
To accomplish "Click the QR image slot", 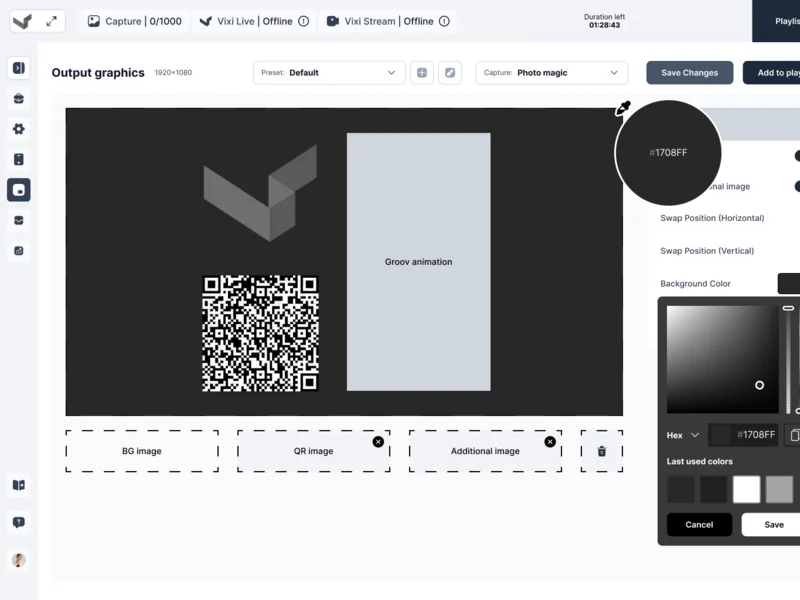I will click(x=313, y=451).
